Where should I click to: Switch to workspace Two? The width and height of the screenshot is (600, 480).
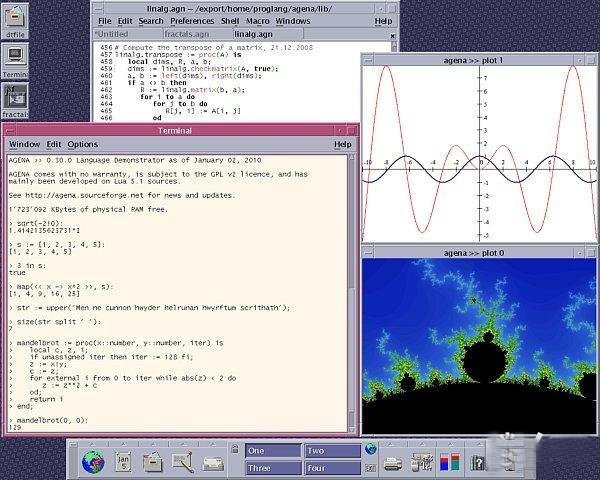click(332, 451)
